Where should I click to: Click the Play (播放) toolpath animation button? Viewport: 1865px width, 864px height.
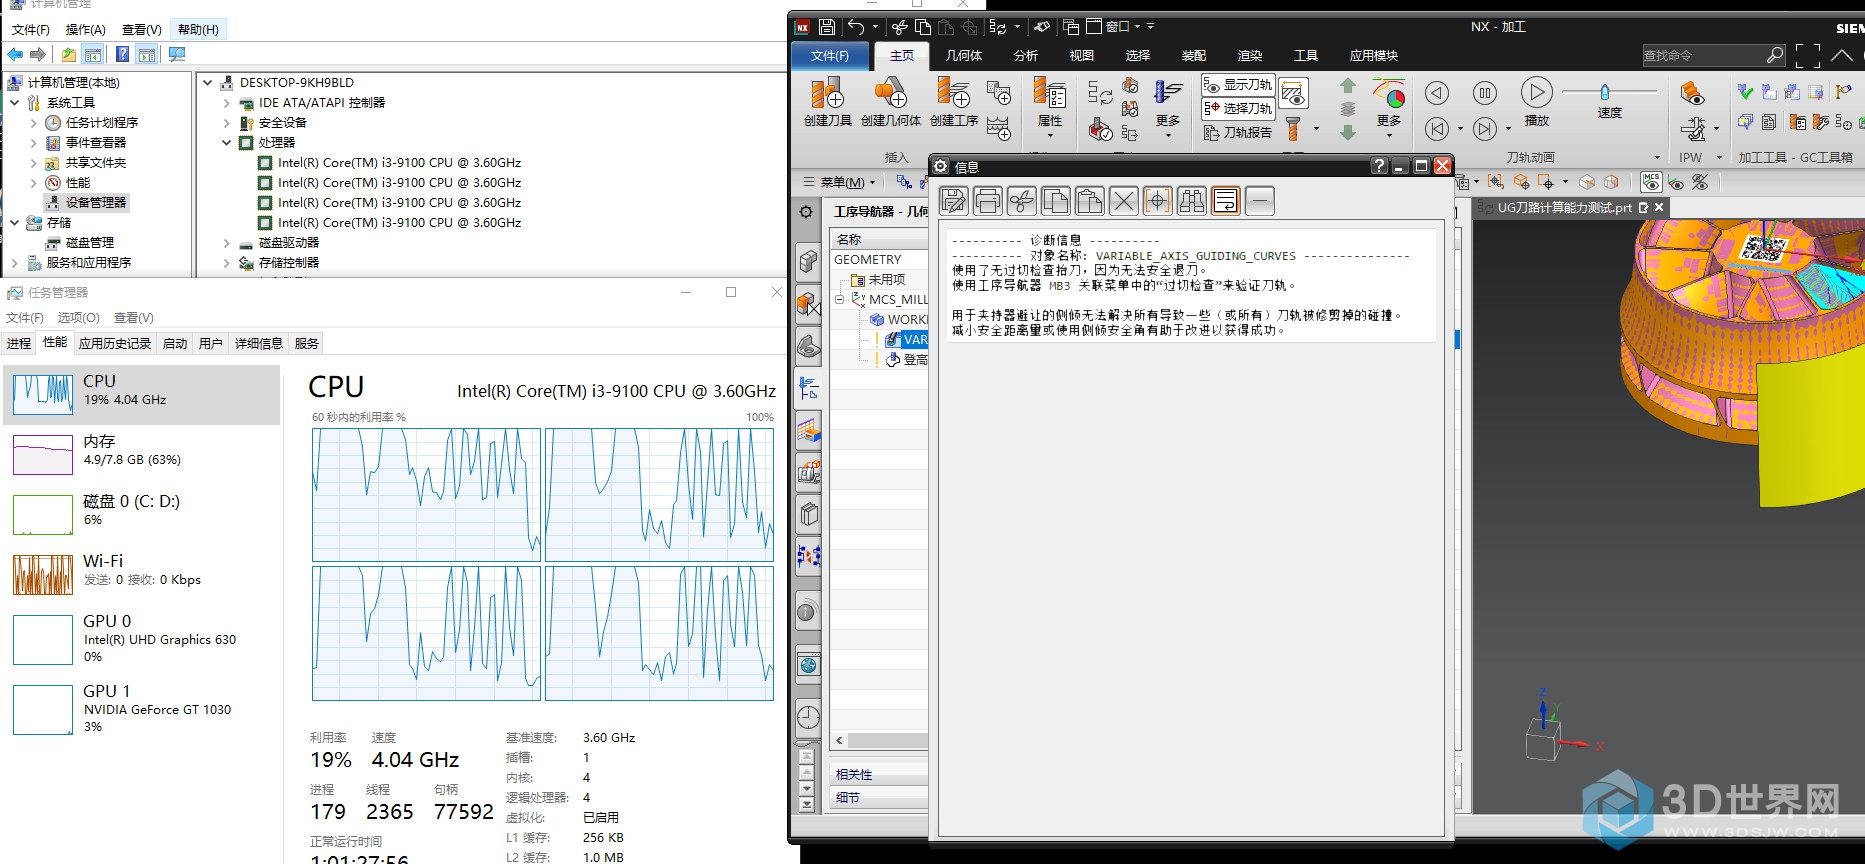pos(1536,93)
